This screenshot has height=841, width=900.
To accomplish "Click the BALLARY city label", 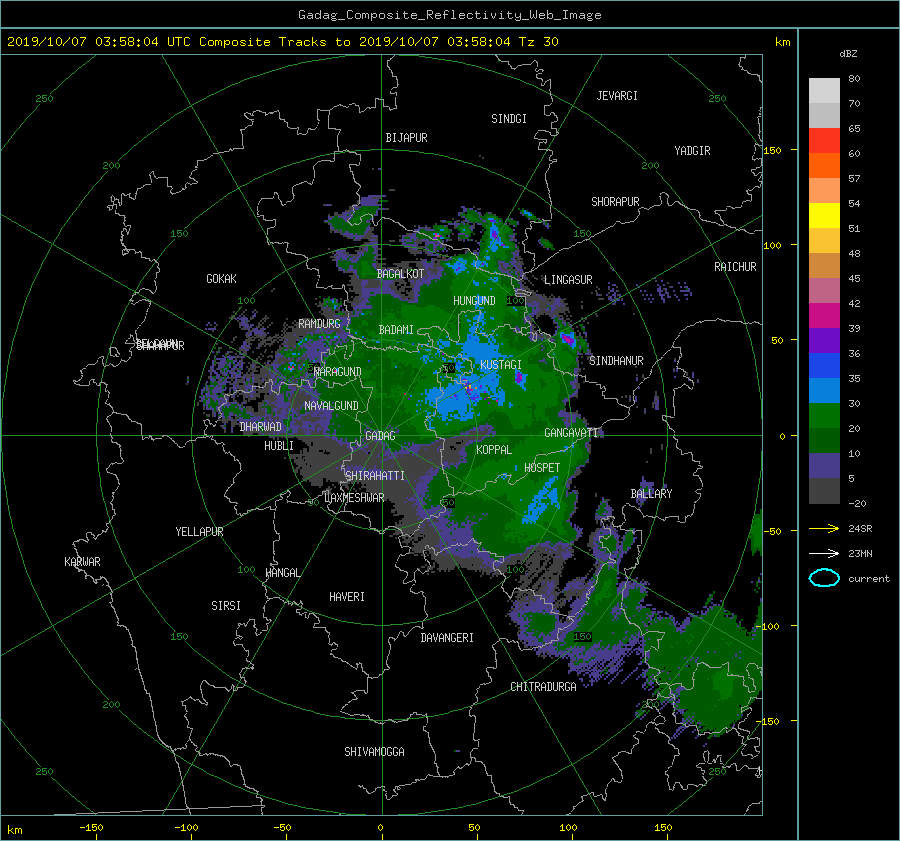I will point(651,494).
